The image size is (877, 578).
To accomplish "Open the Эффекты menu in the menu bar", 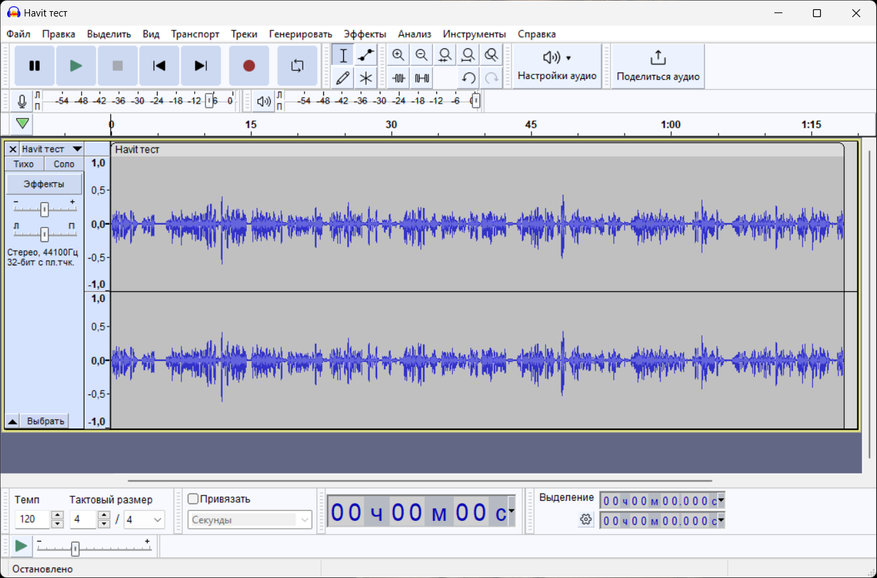I will [x=364, y=34].
